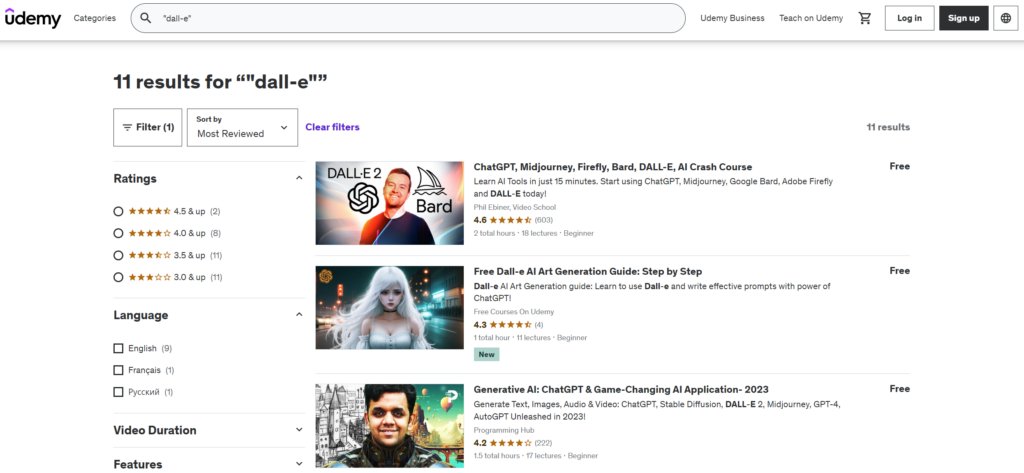Click the Log in button

point(910,18)
